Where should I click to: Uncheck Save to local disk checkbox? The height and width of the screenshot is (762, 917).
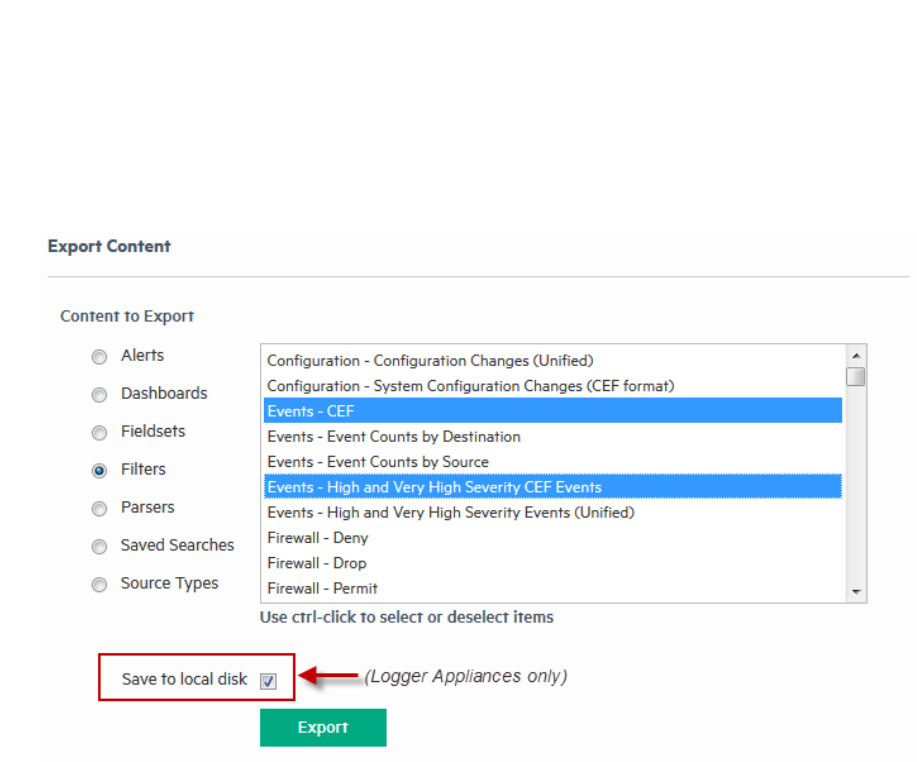(x=268, y=681)
